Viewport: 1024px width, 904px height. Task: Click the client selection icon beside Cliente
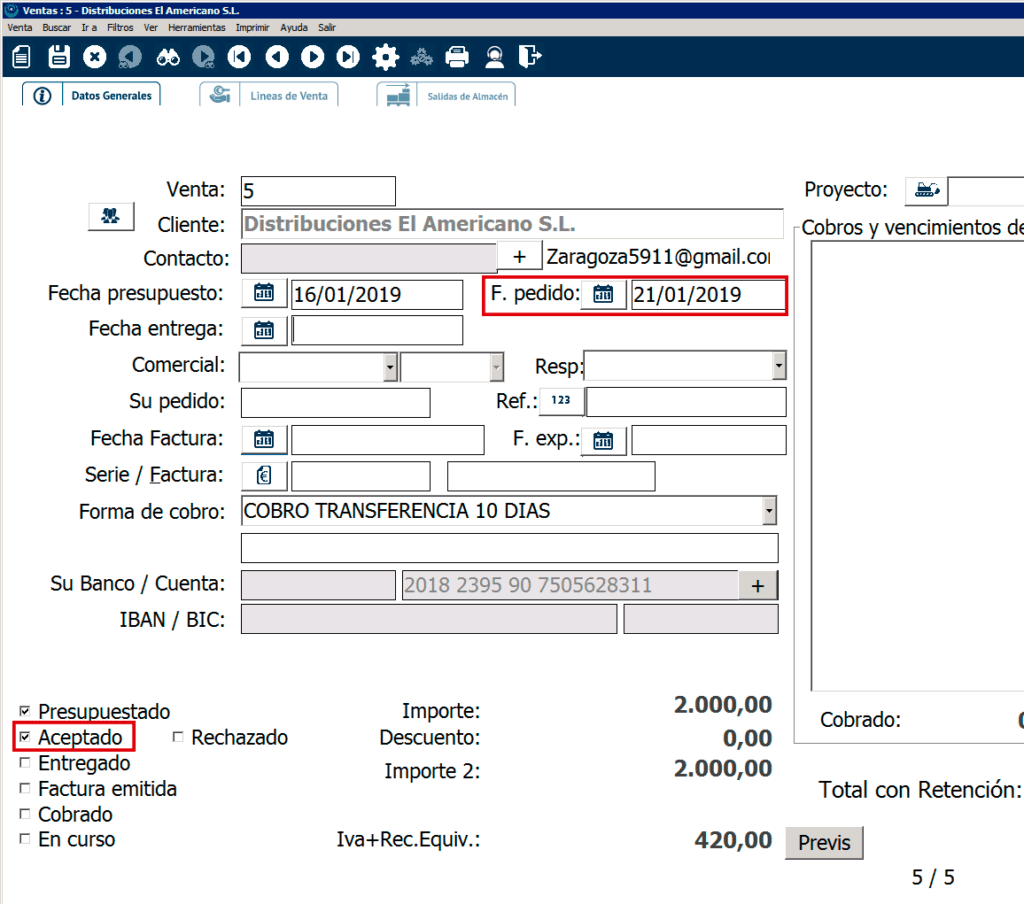click(111, 216)
